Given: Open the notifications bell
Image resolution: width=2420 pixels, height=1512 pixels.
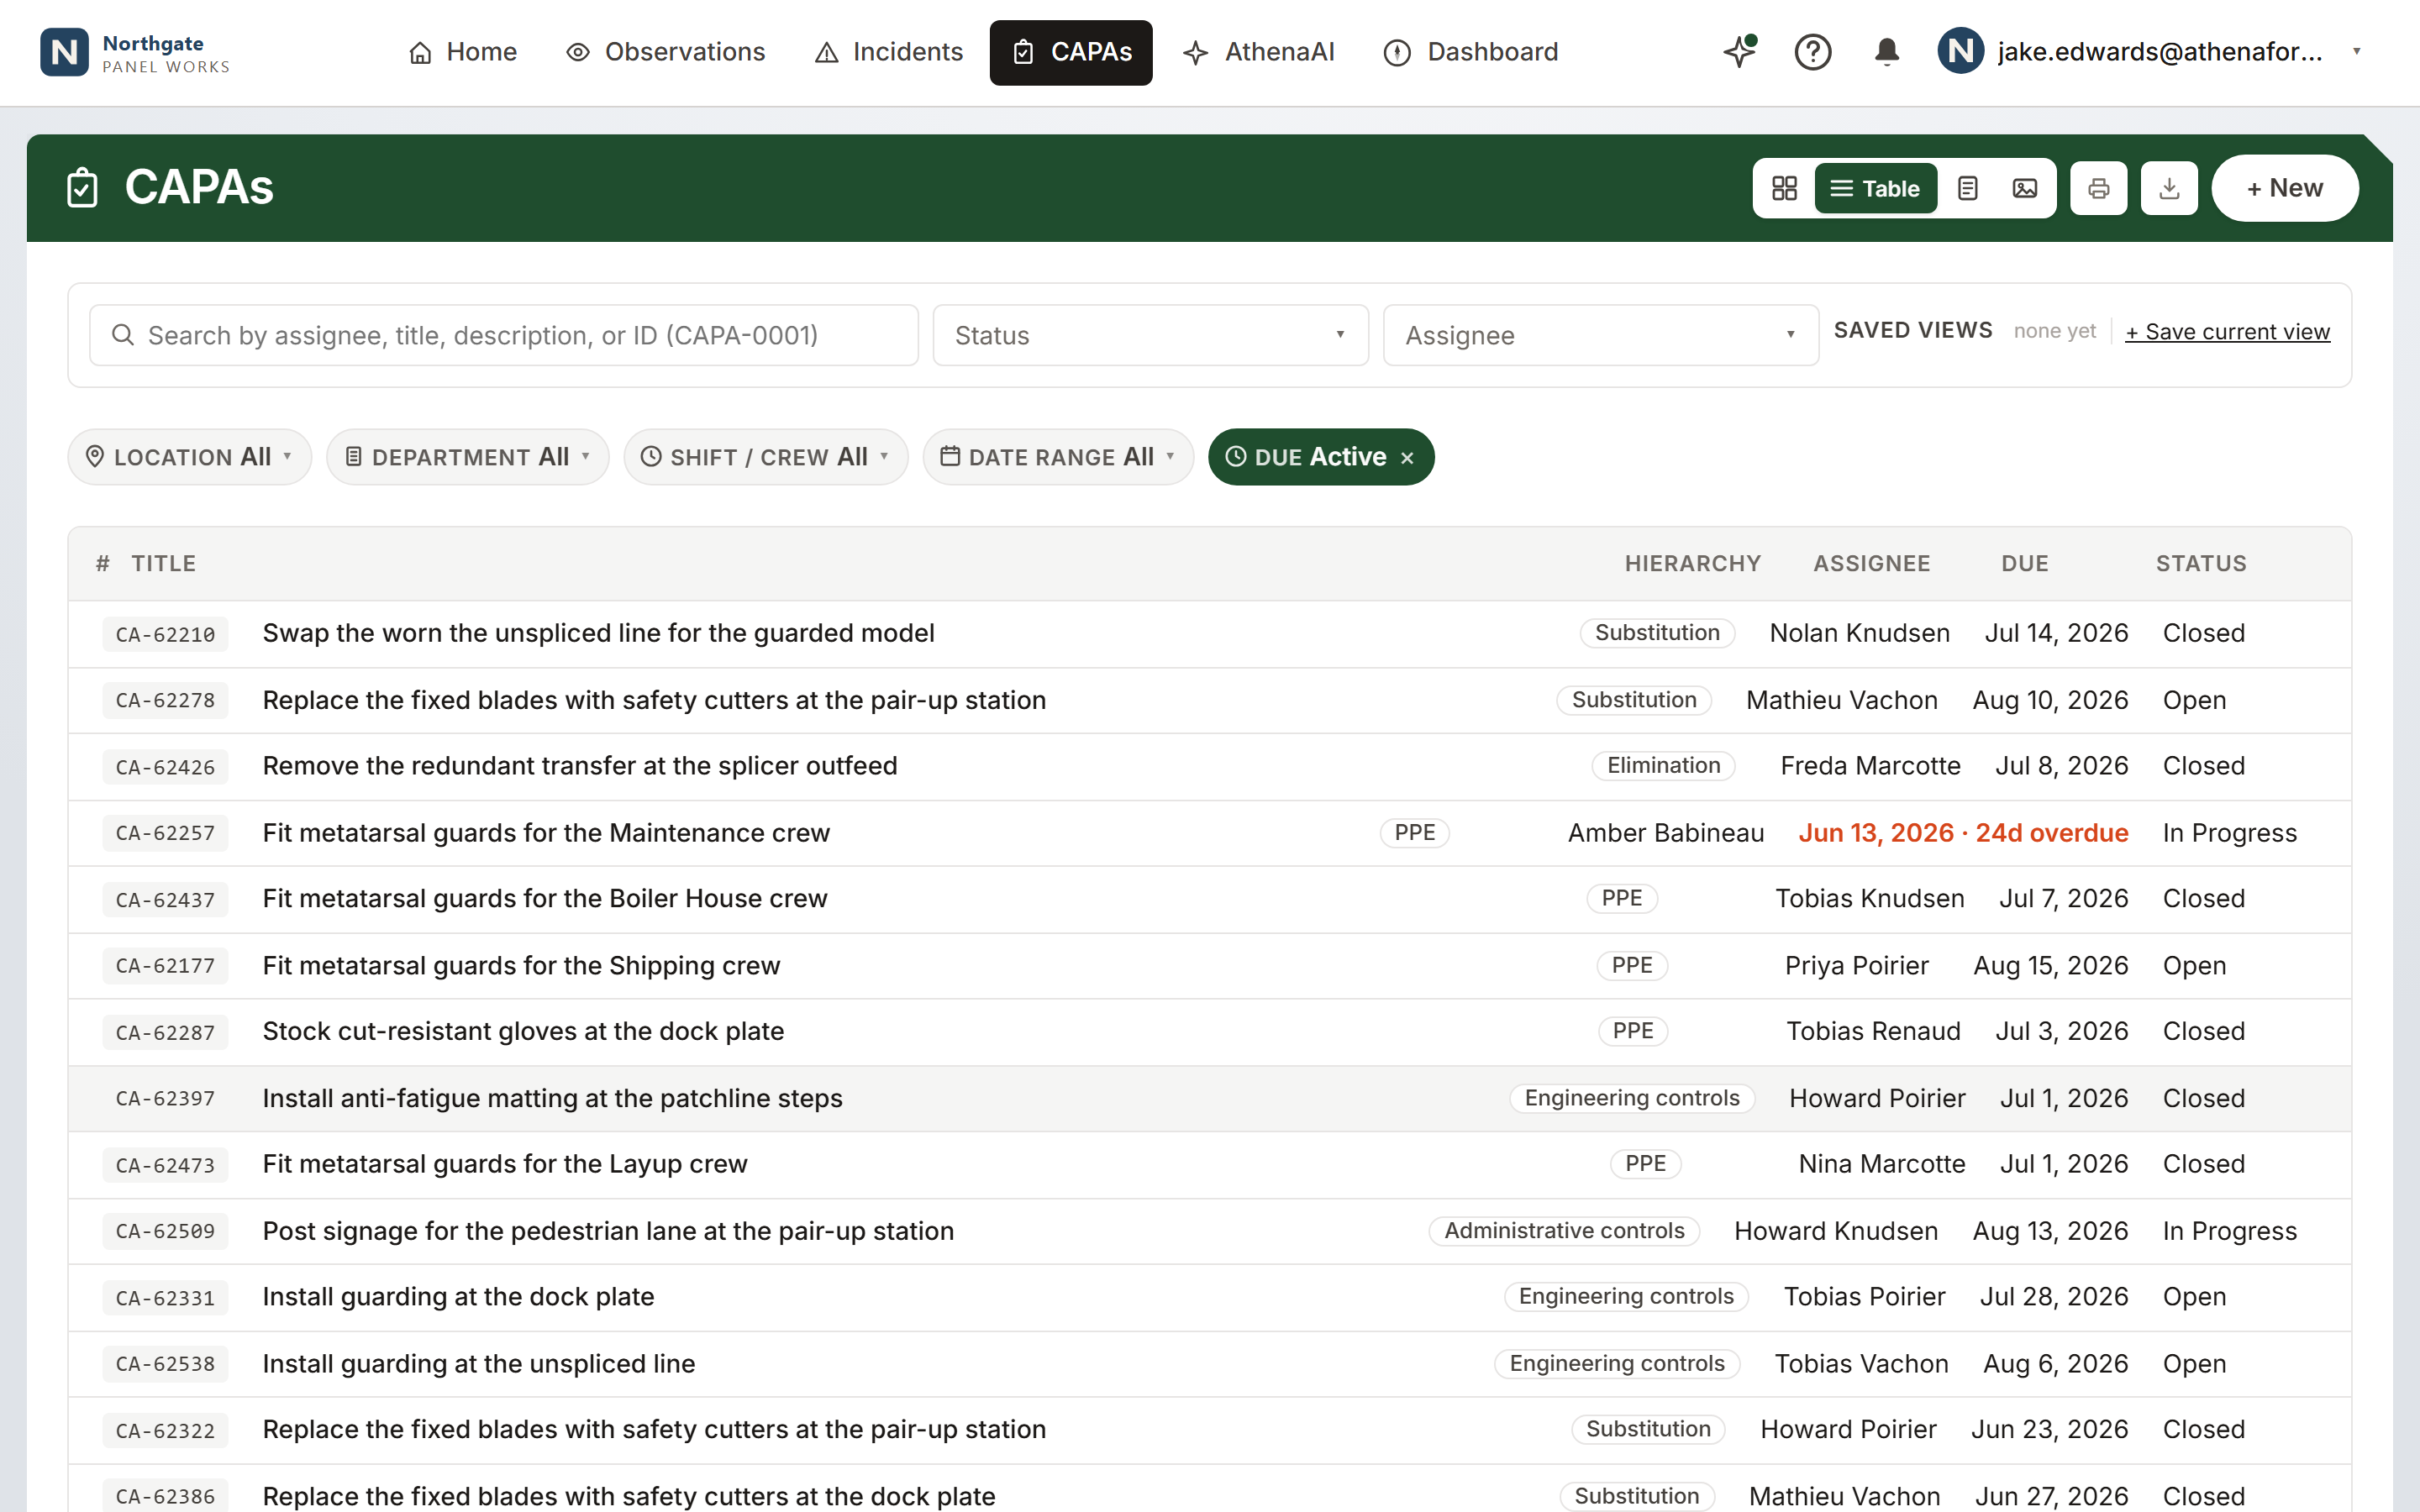Looking at the screenshot, I should tap(1886, 52).
